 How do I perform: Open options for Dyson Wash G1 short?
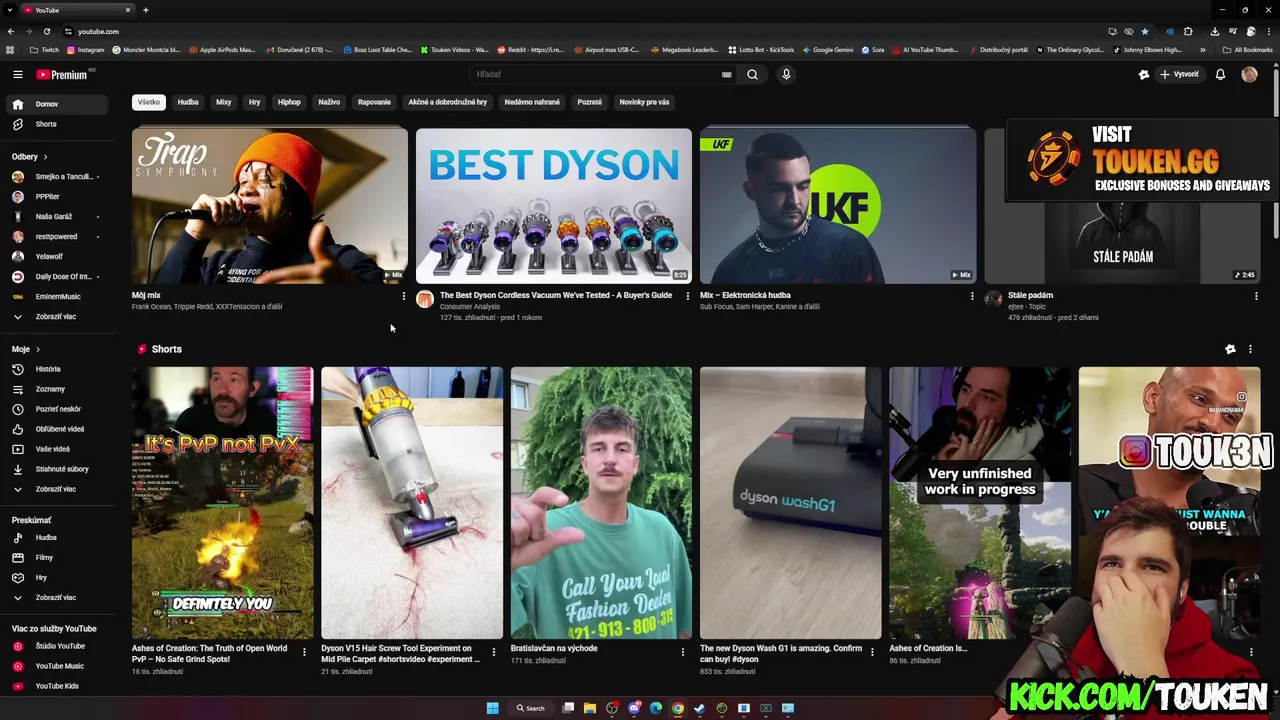click(872, 652)
